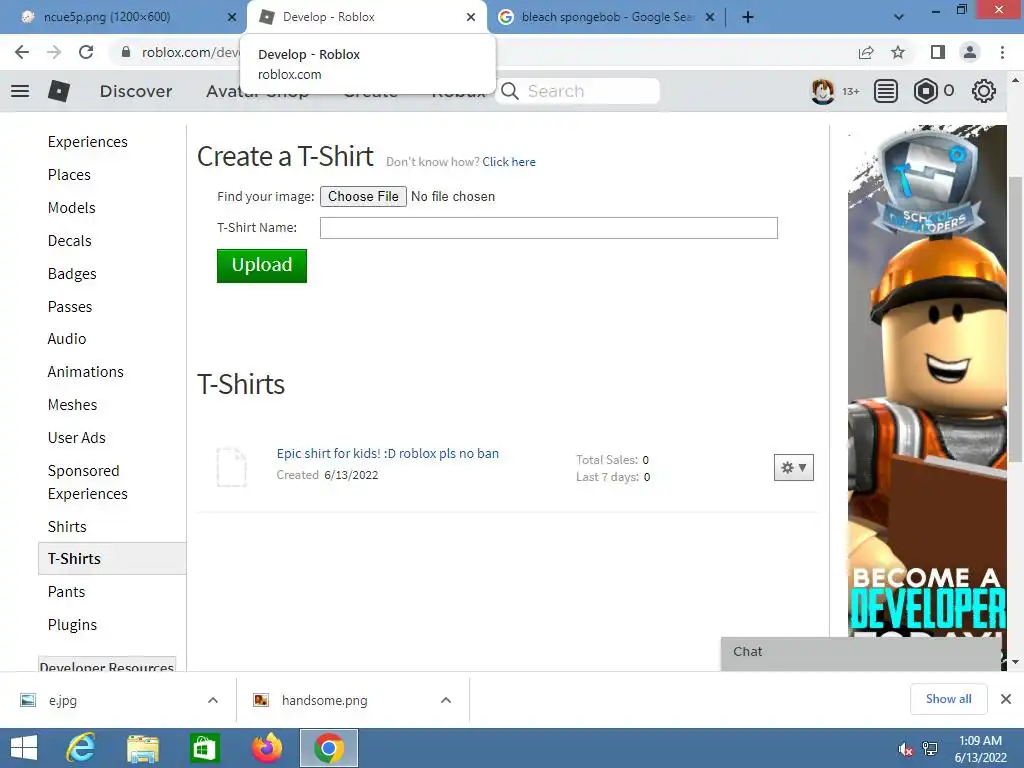The width and height of the screenshot is (1024, 768).
Task: Select User Ads in the sidebar
Action: coord(76,438)
